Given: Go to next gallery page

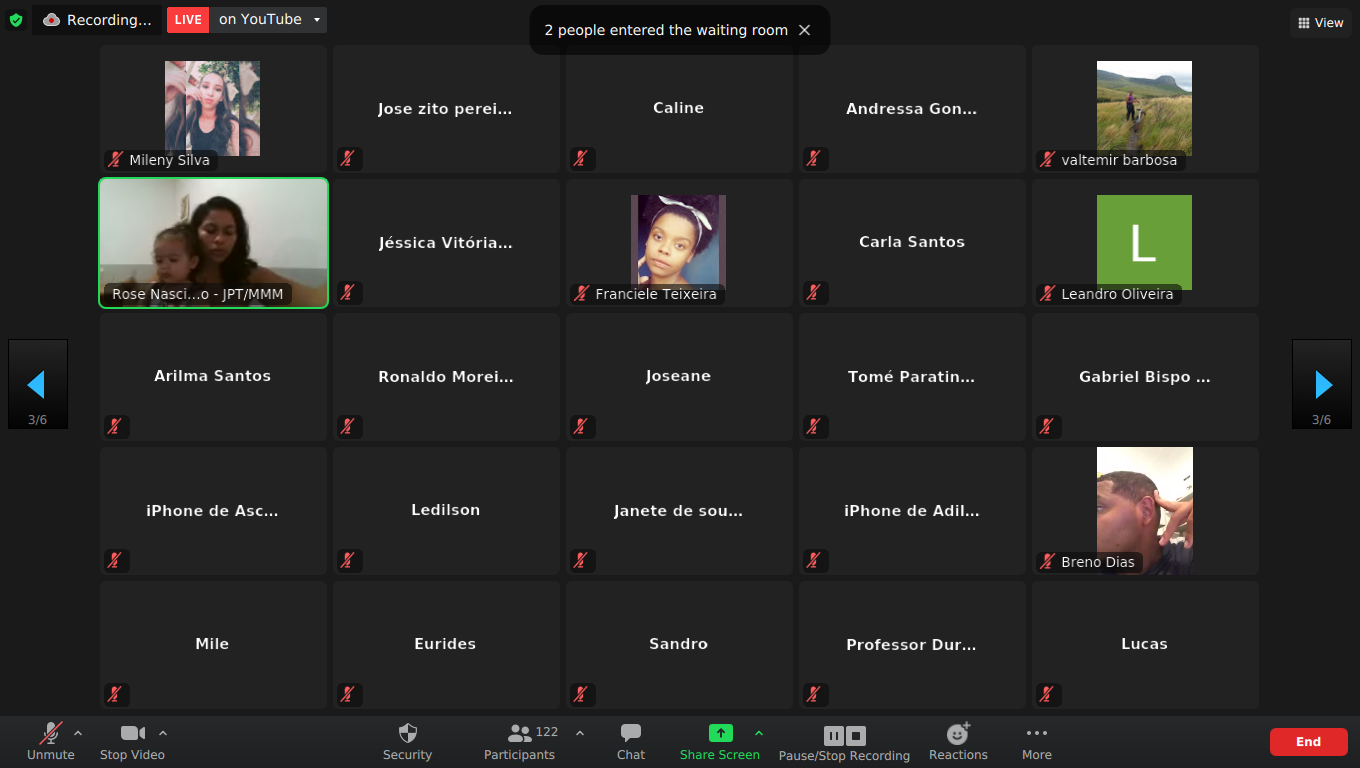Looking at the screenshot, I should (1322, 384).
